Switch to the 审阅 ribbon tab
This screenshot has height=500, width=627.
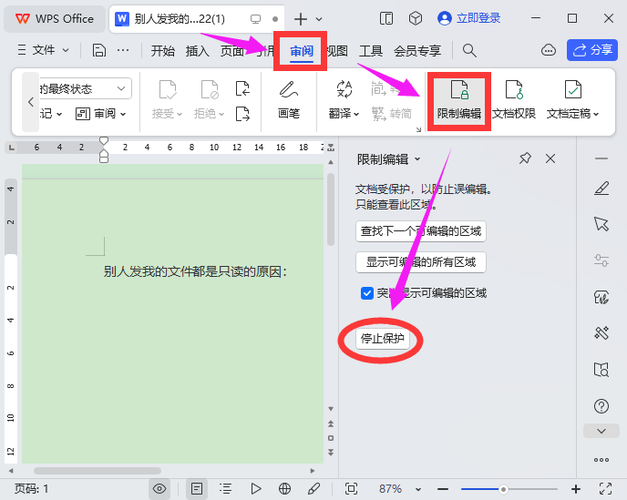302,51
